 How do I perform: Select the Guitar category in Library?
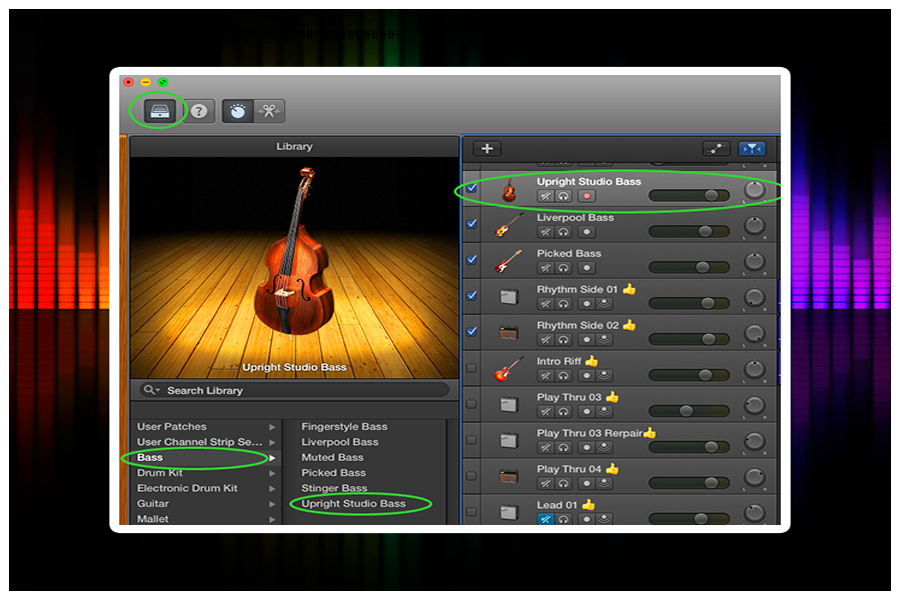pos(153,504)
